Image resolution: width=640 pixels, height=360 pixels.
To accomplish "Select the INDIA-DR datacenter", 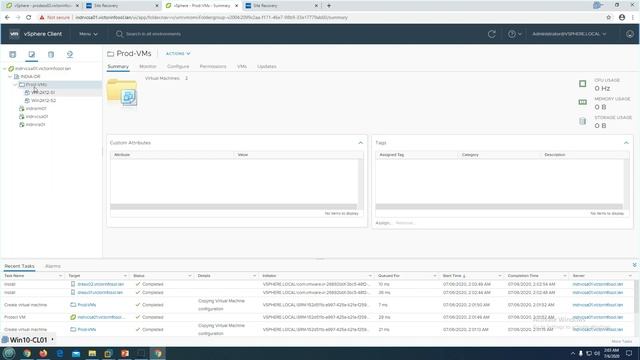I will click(x=31, y=76).
